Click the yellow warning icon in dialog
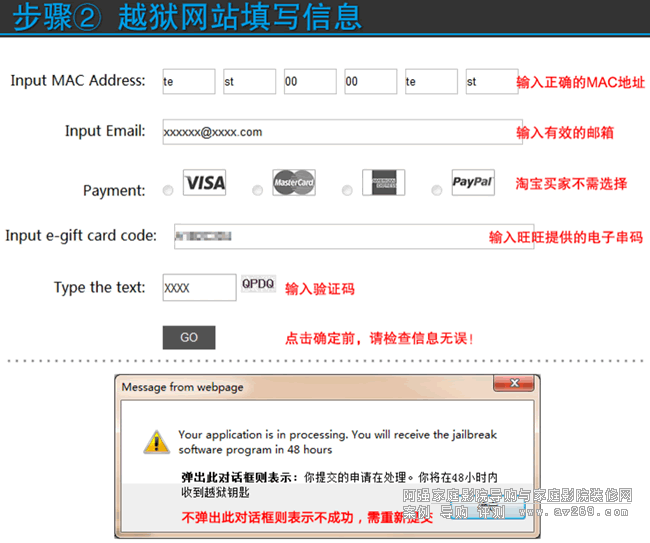 (x=155, y=441)
